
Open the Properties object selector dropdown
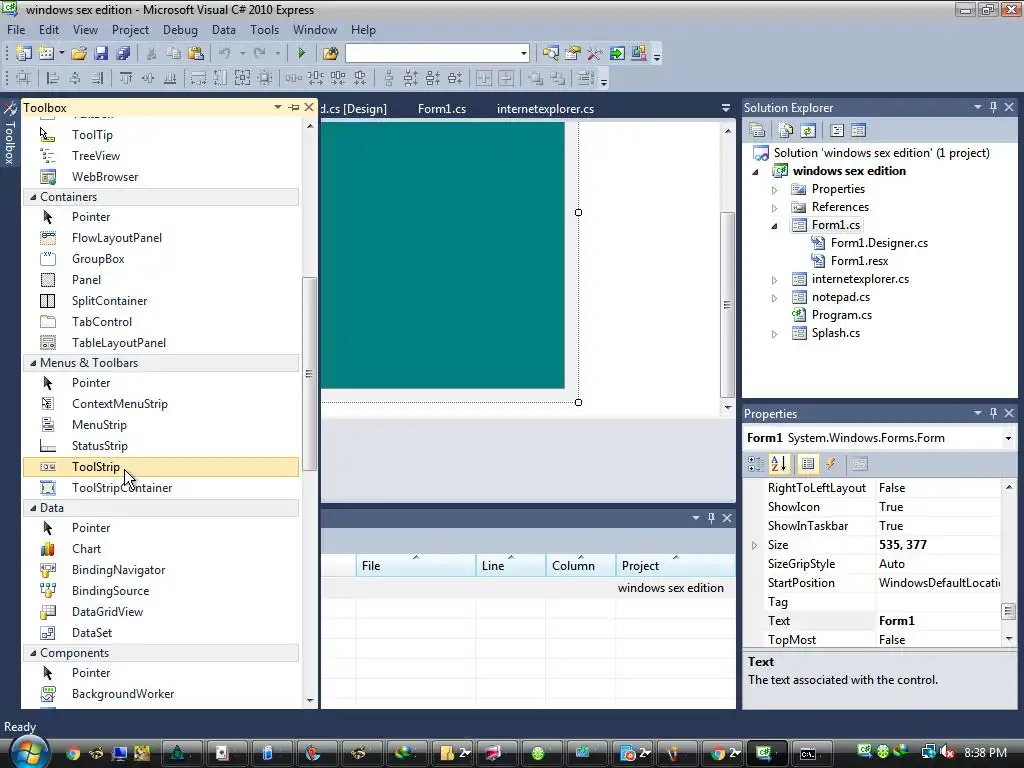tap(1008, 438)
